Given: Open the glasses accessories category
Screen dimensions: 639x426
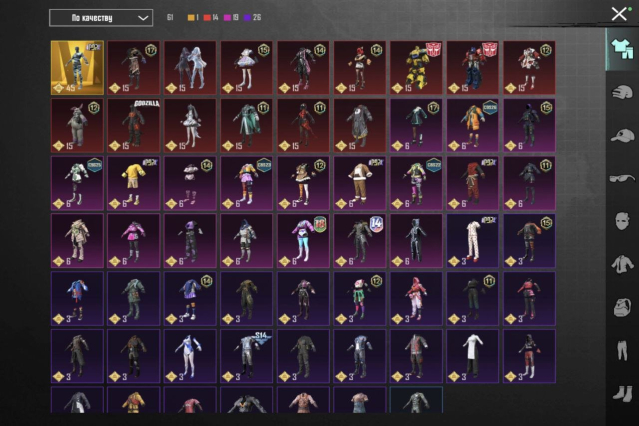Looking at the screenshot, I should pyautogui.click(x=620, y=179).
